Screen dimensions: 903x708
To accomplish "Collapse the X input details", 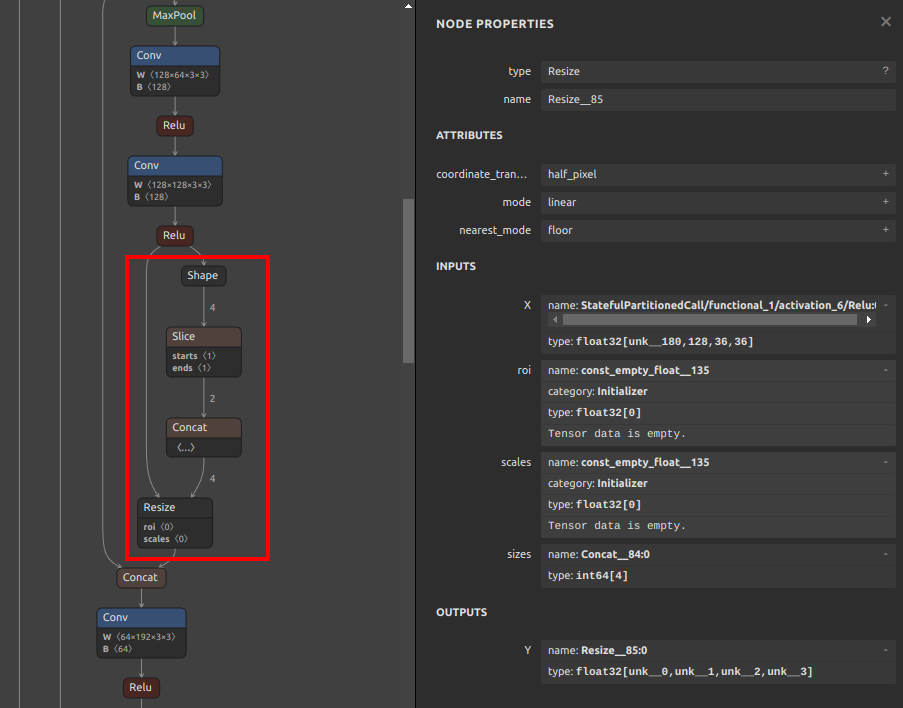I will click(x=886, y=305).
